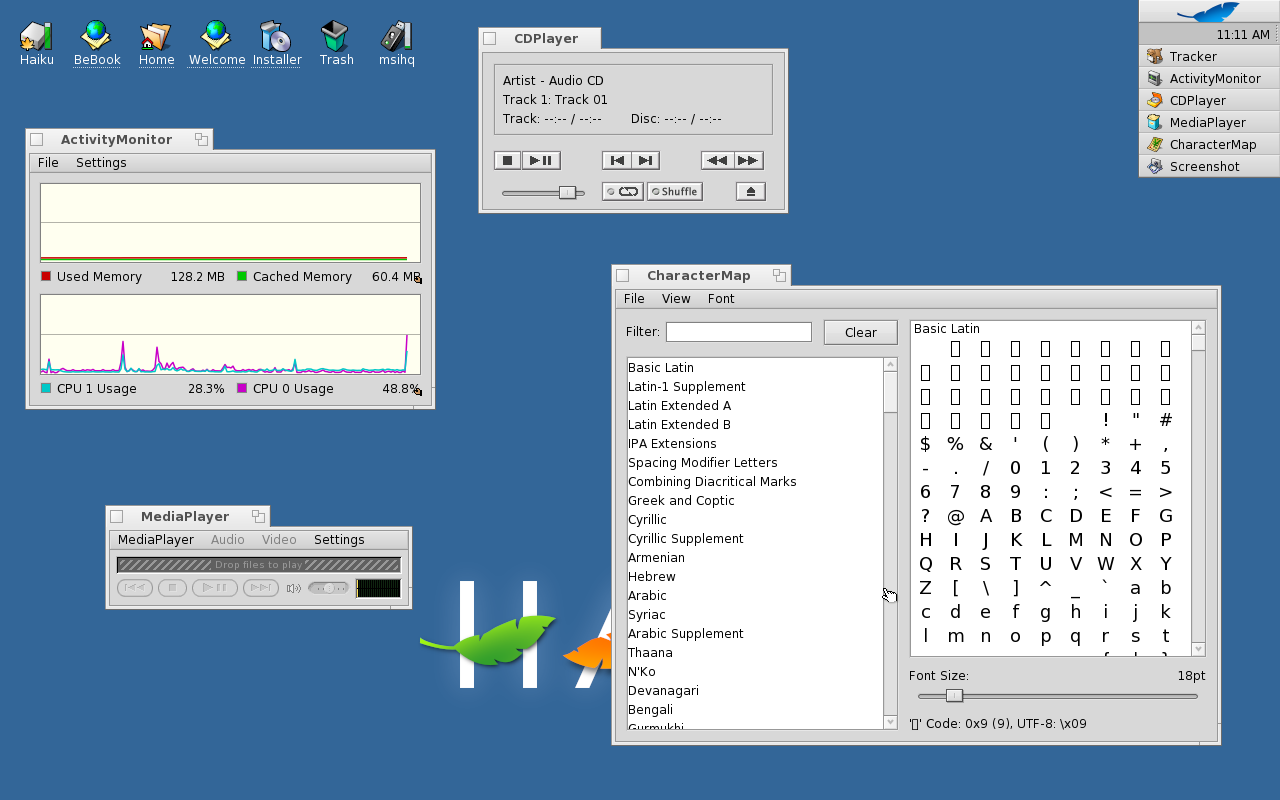The width and height of the screenshot is (1280, 800).
Task: Select Basic Latin in block list
Action: 754,368
